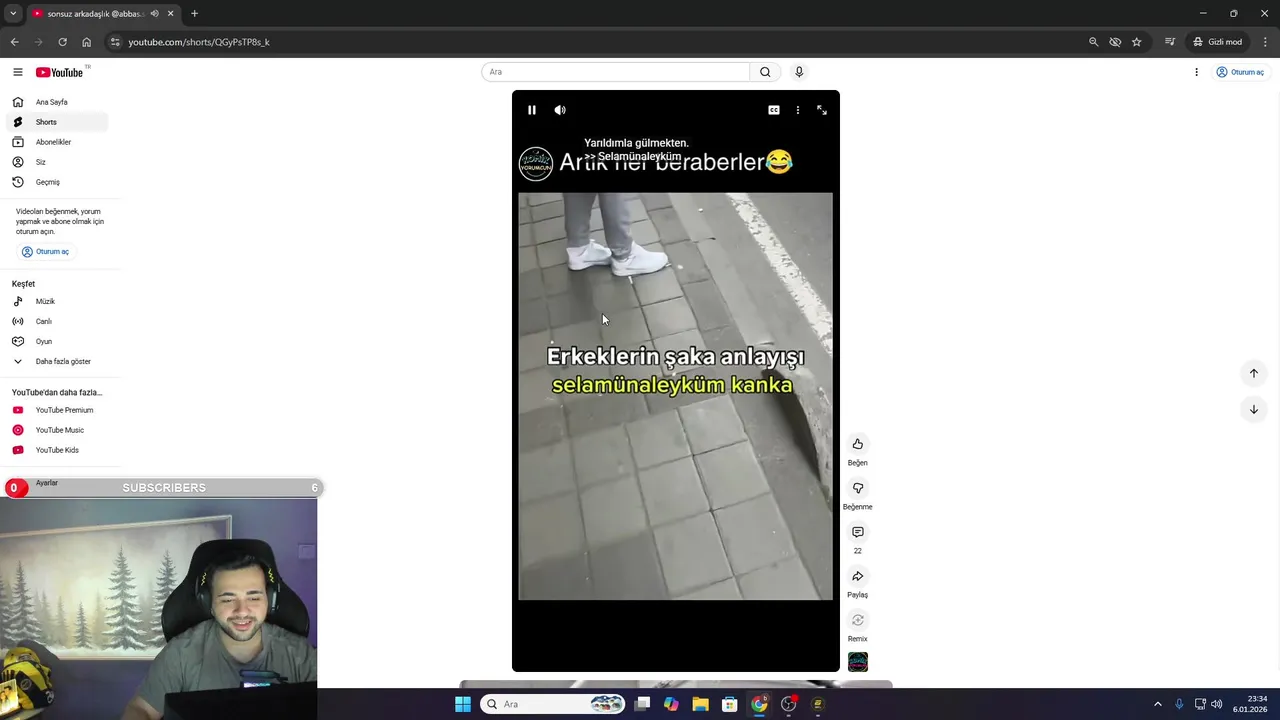
Task: Open a new browser tab
Action: tap(194, 14)
